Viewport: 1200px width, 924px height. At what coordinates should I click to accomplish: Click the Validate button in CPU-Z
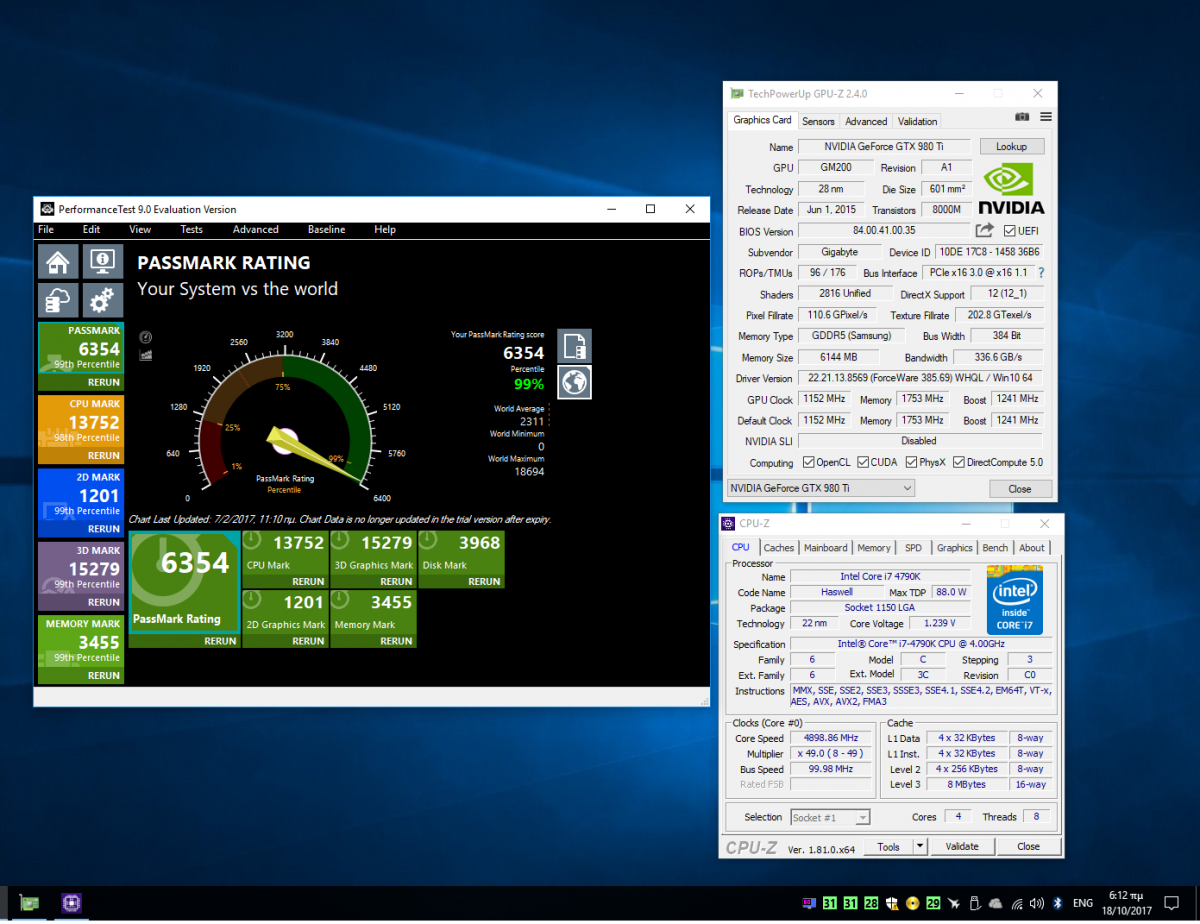click(x=962, y=846)
